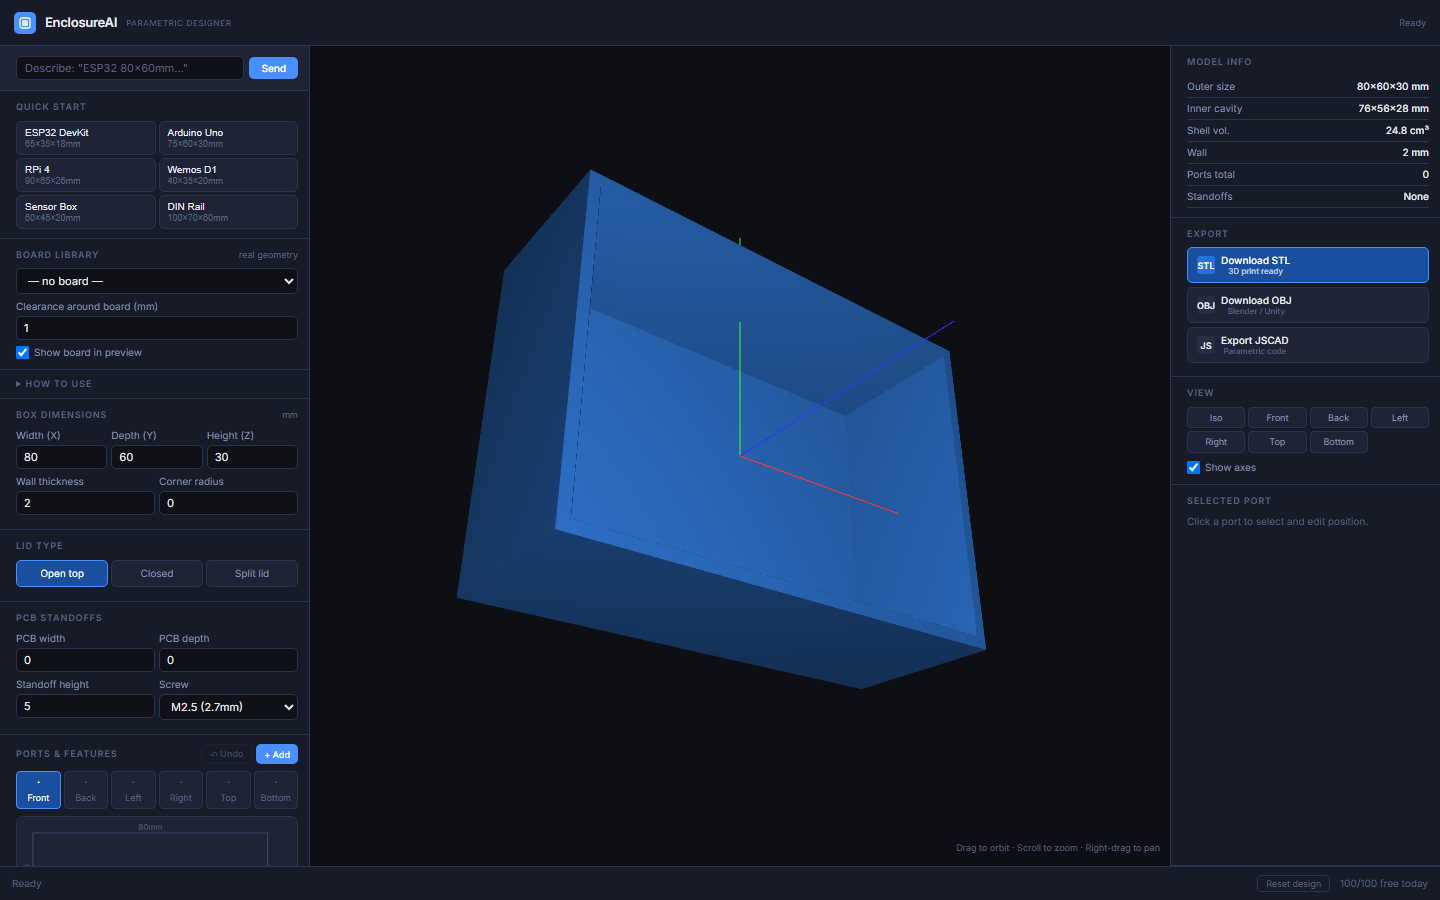Switch to the Back ports face tab

coord(86,790)
